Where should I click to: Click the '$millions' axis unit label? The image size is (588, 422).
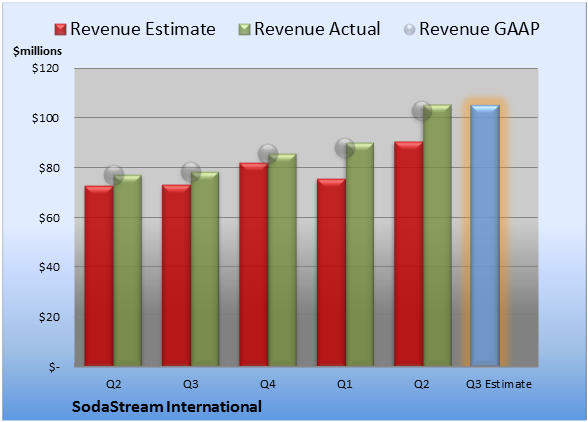click(x=37, y=51)
